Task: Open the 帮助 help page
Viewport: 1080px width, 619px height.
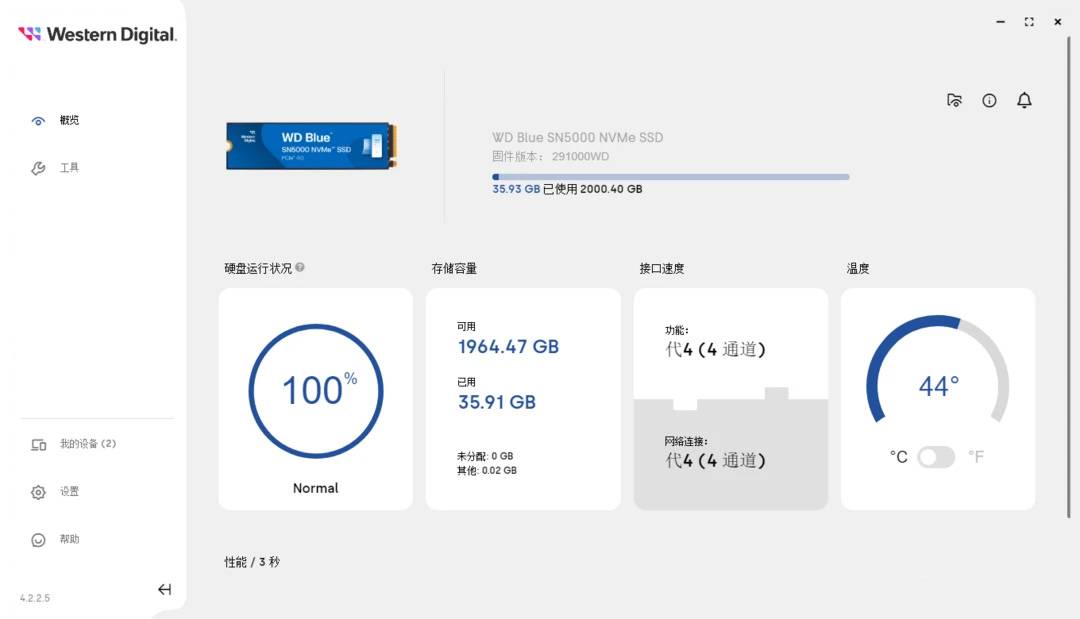Action: [69, 539]
